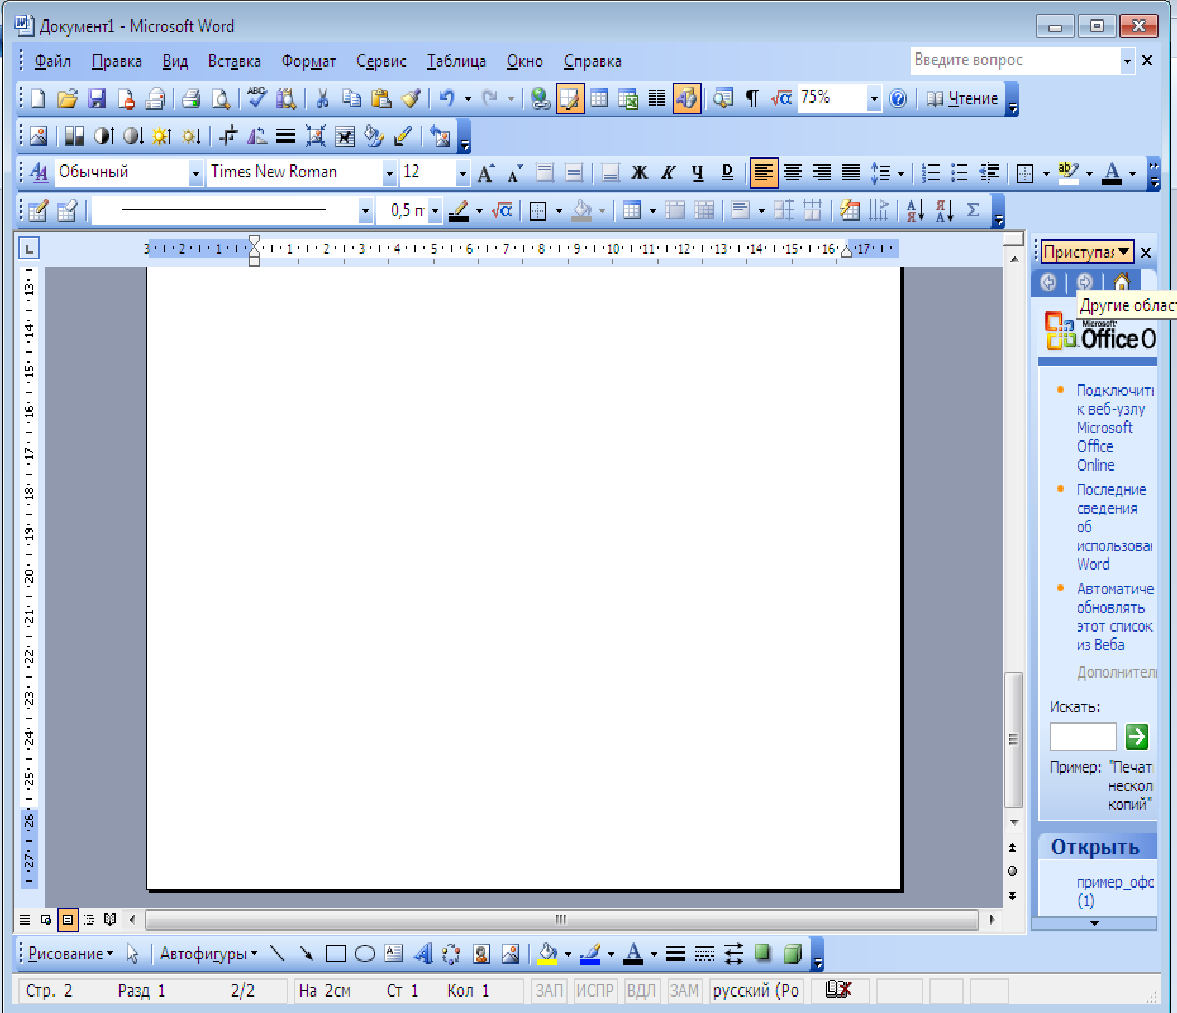
Task: Open a file with folder icon
Action: pyautogui.click(x=67, y=98)
